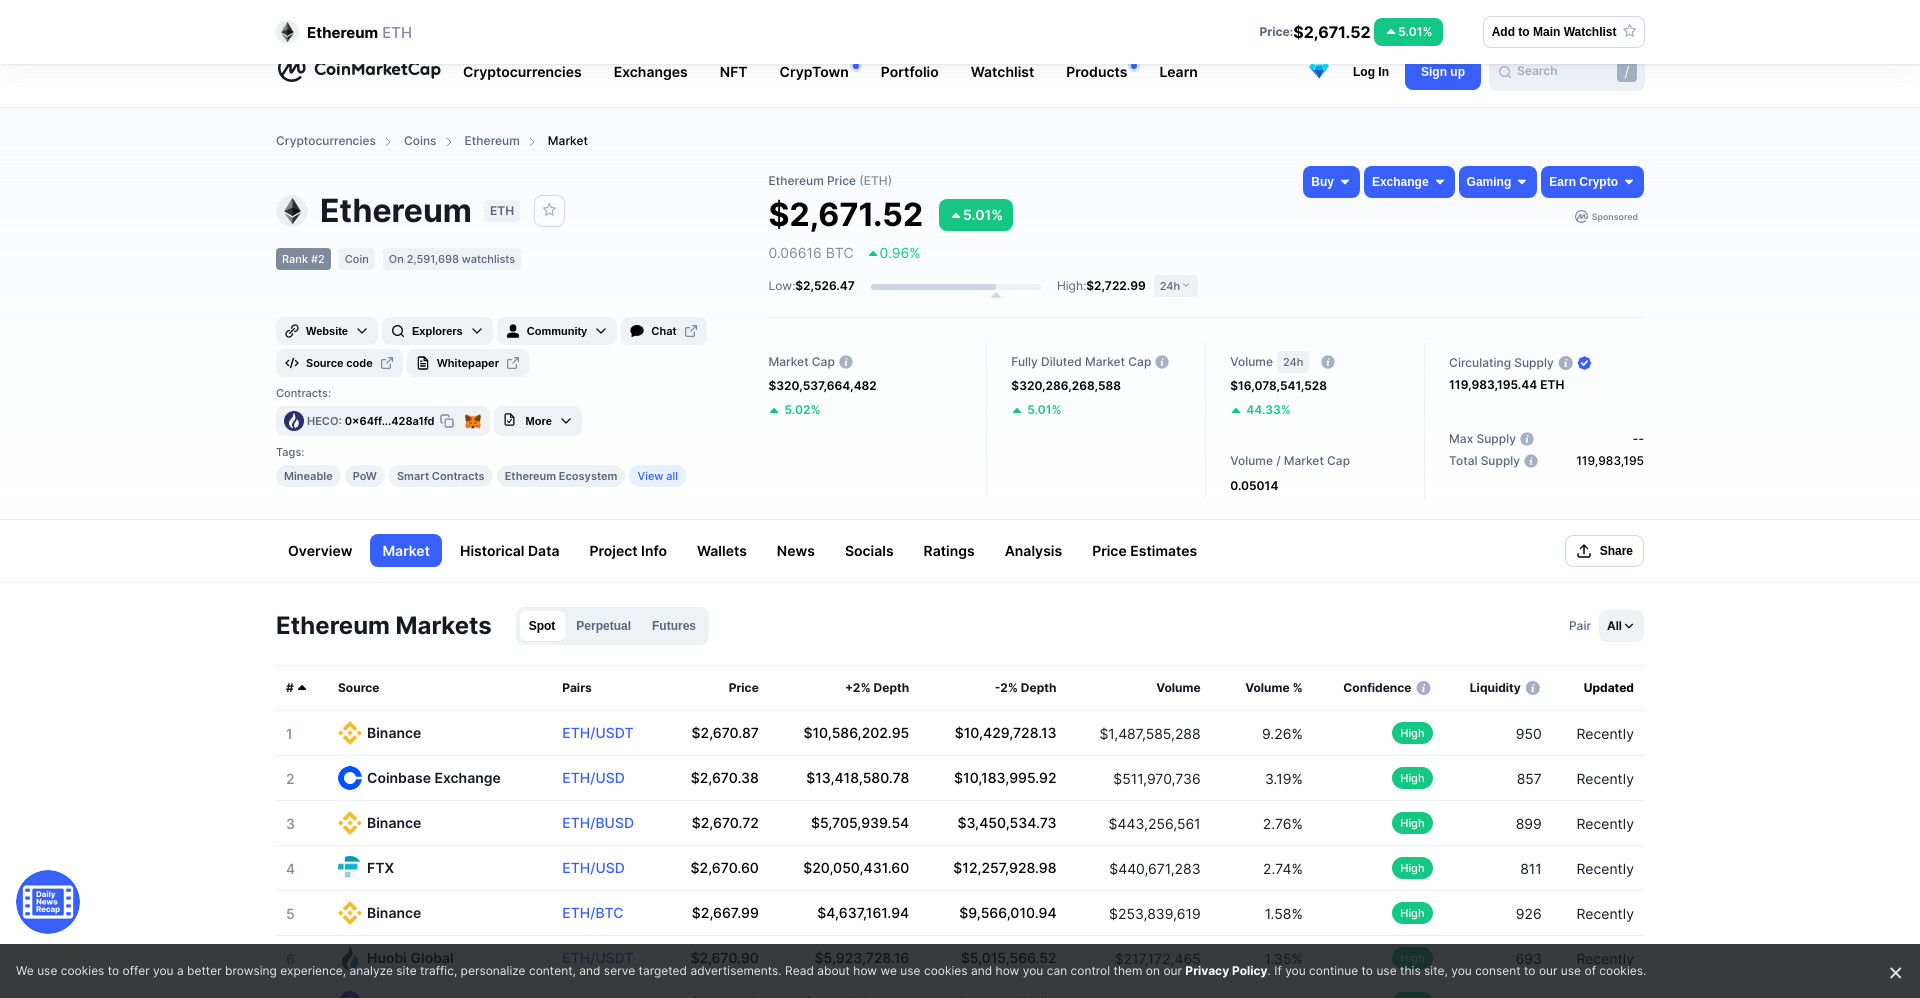Open the Historical Data tab
Screen dimensions: 1920x998
point(509,551)
